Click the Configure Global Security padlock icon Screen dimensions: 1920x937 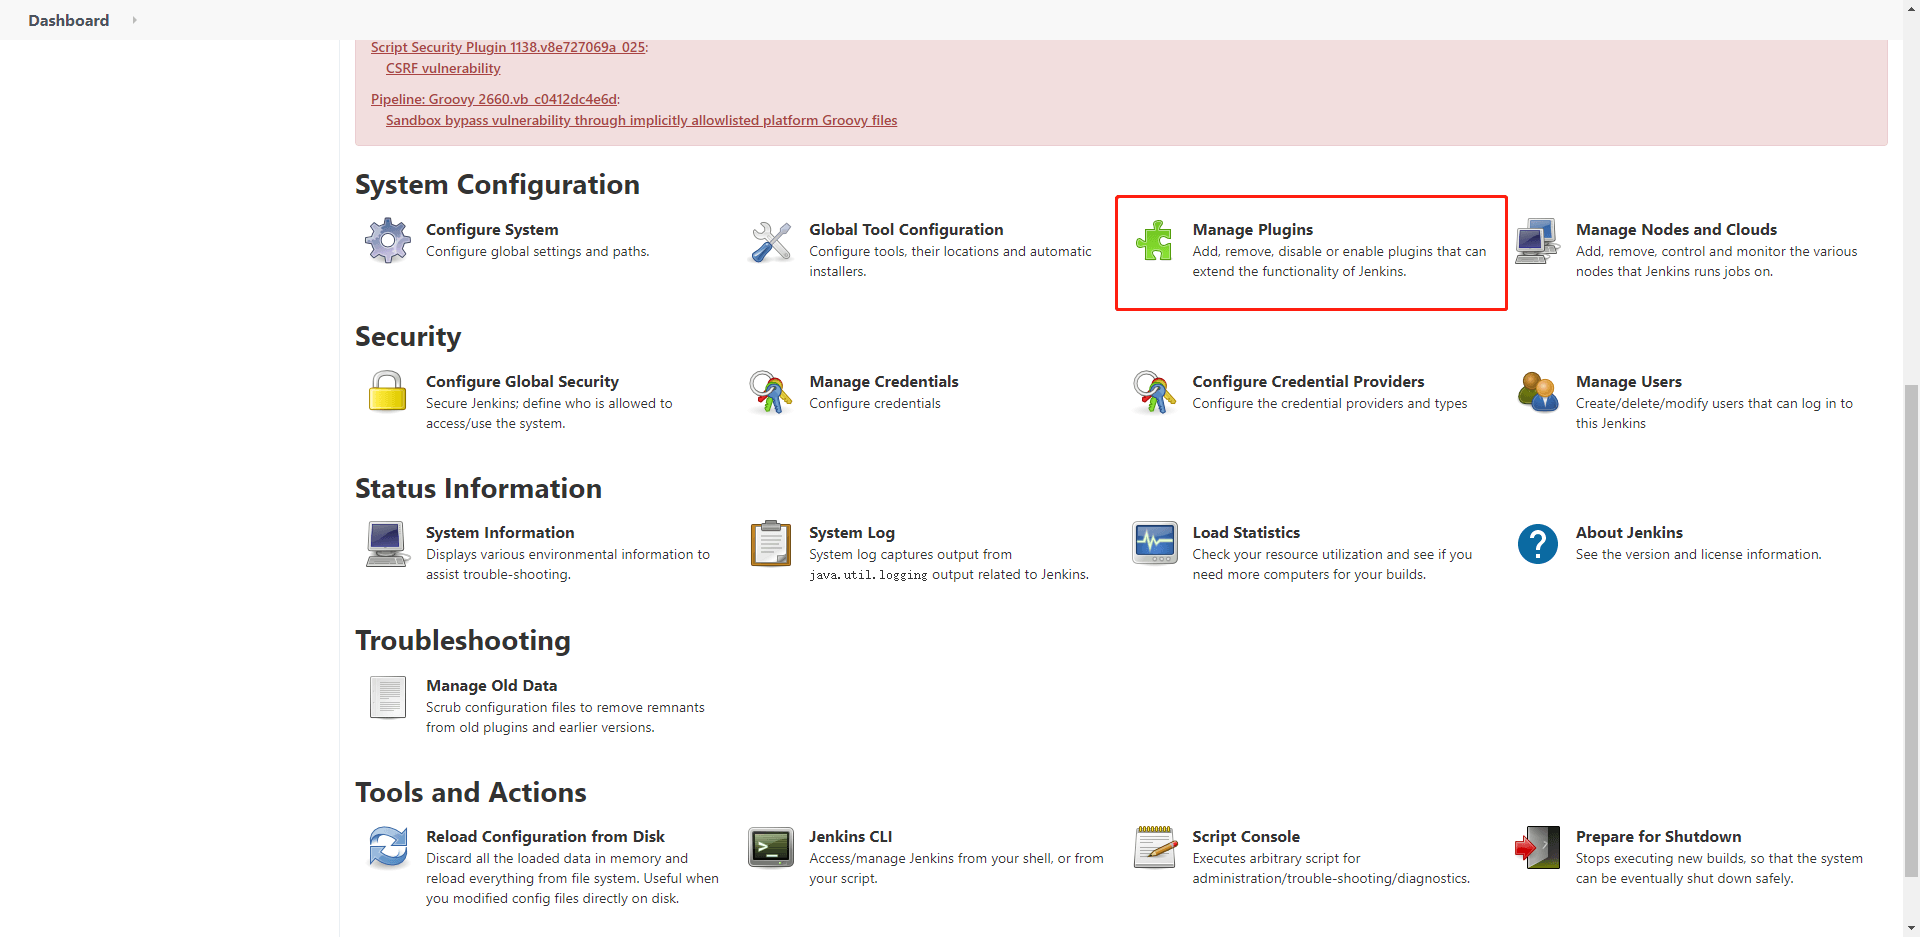click(388, 392)
